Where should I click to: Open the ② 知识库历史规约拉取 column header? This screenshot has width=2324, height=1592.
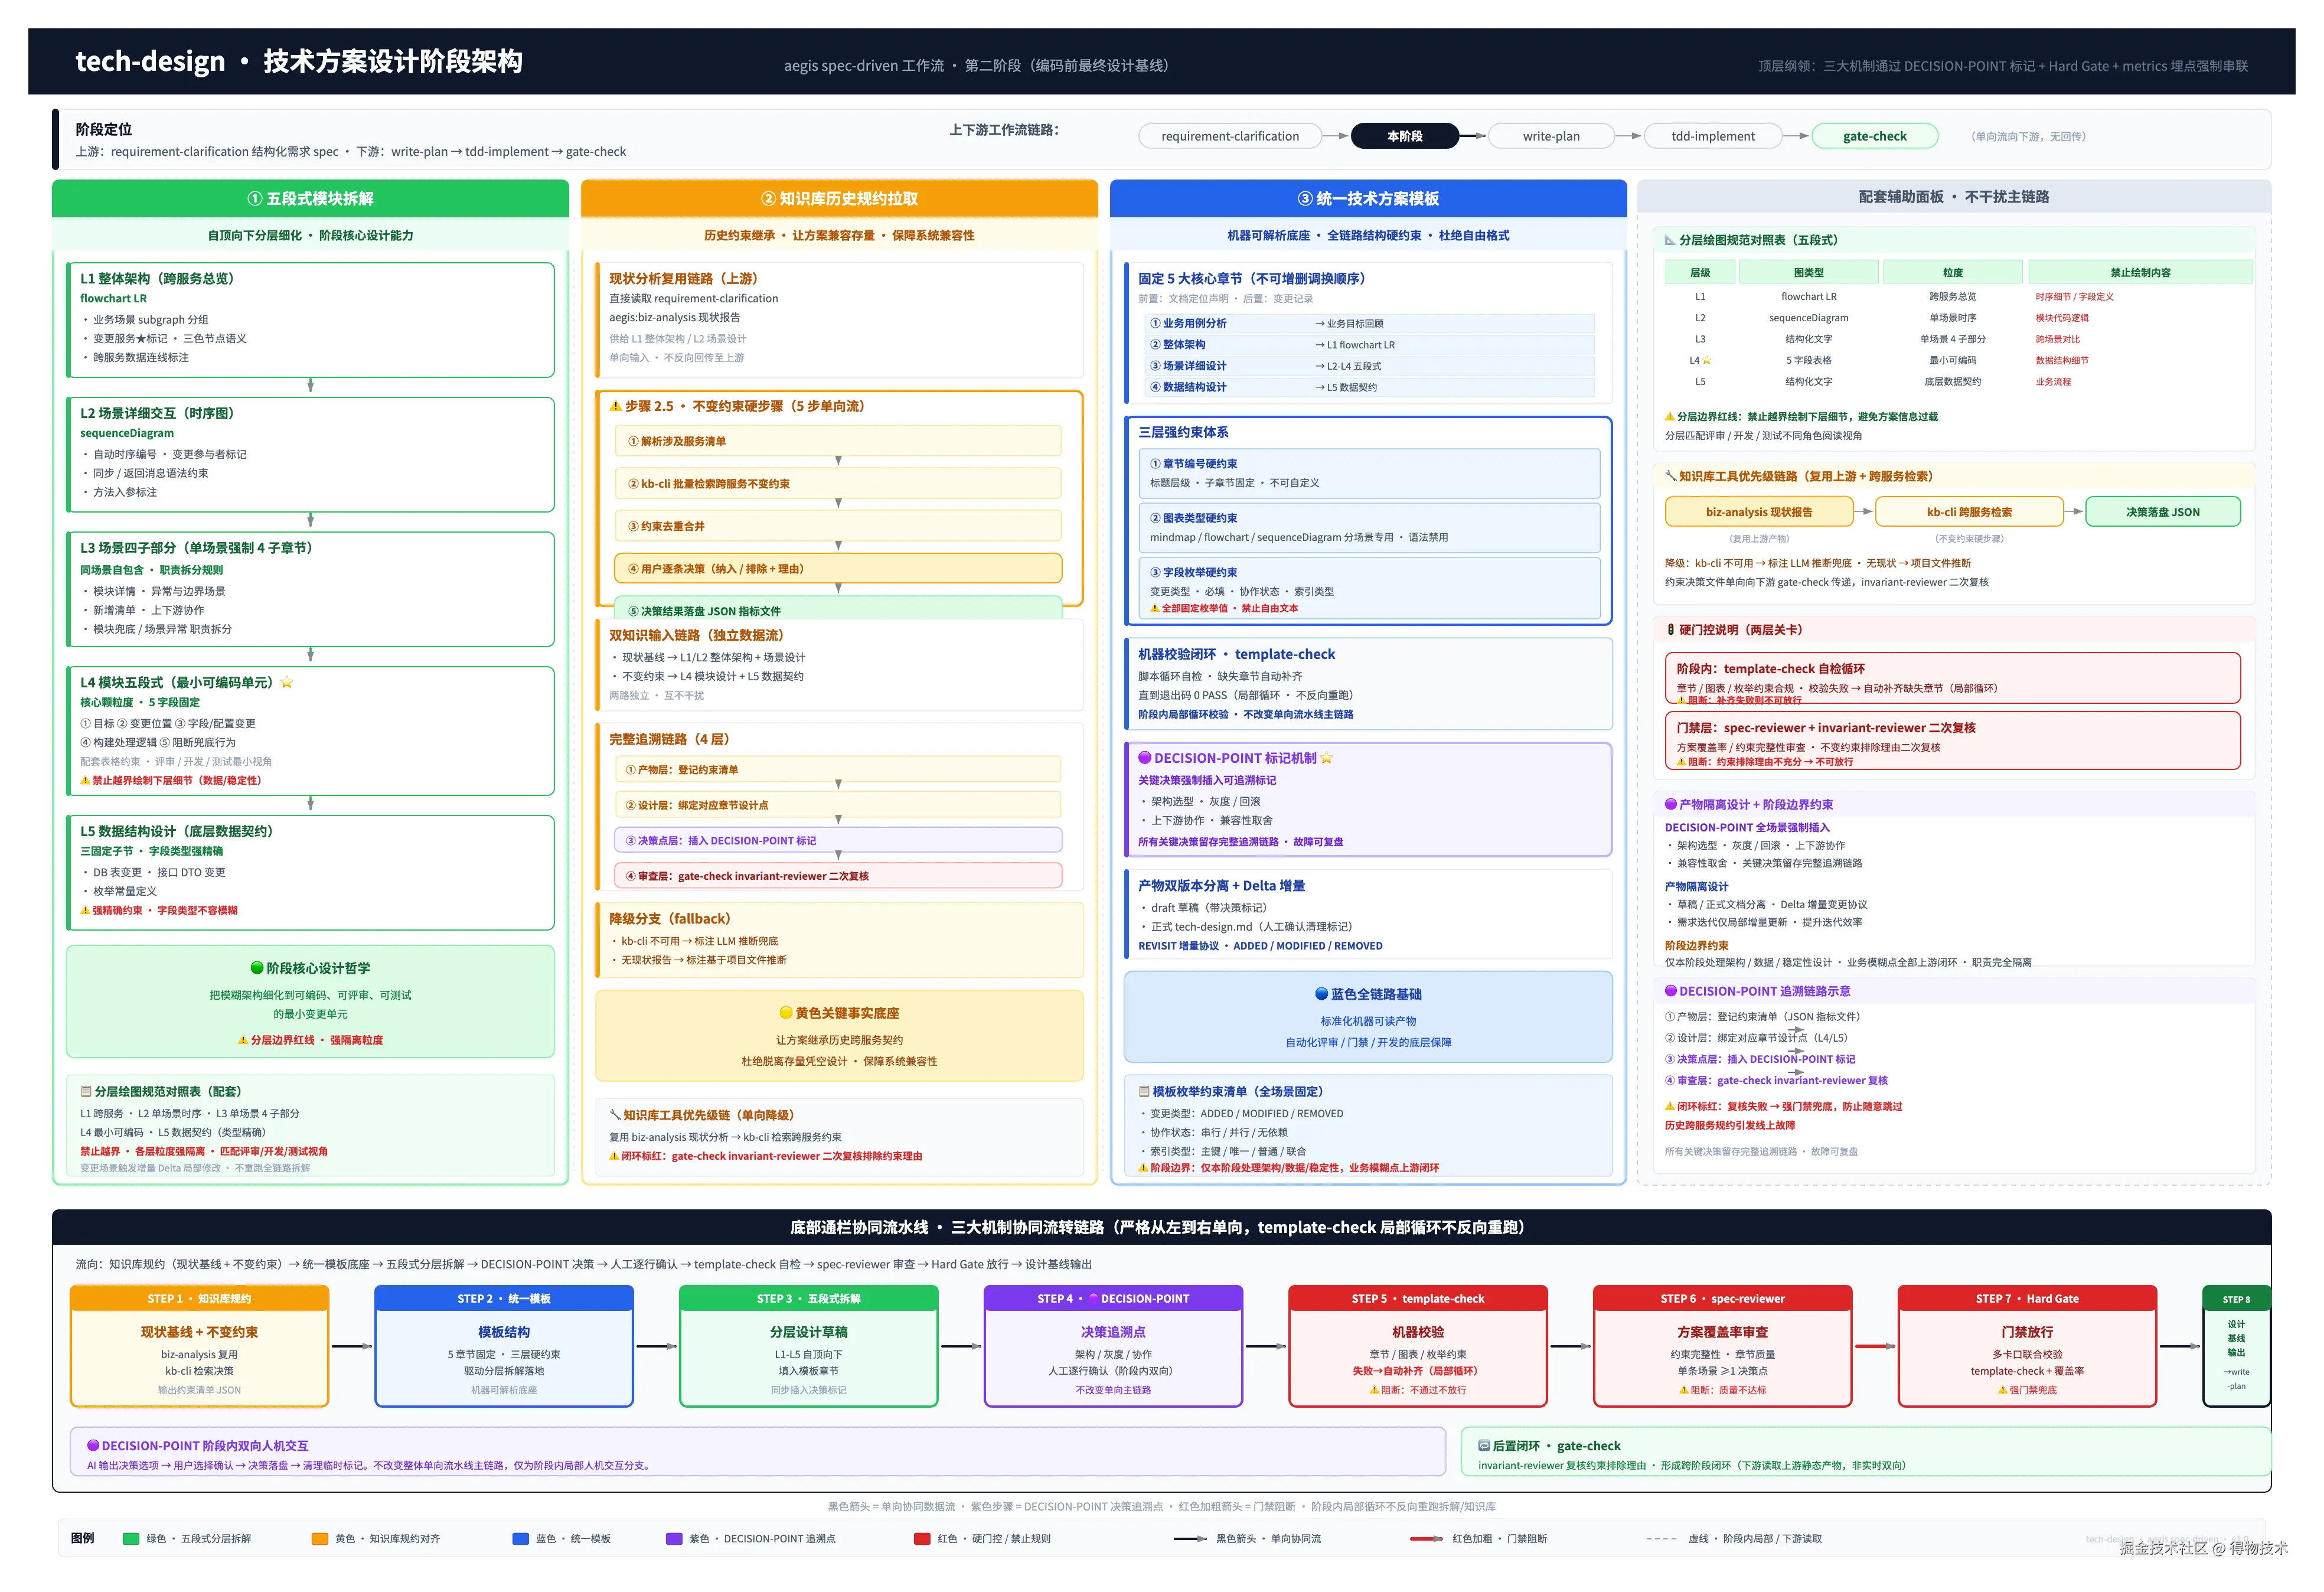click(x=839, y=198)
